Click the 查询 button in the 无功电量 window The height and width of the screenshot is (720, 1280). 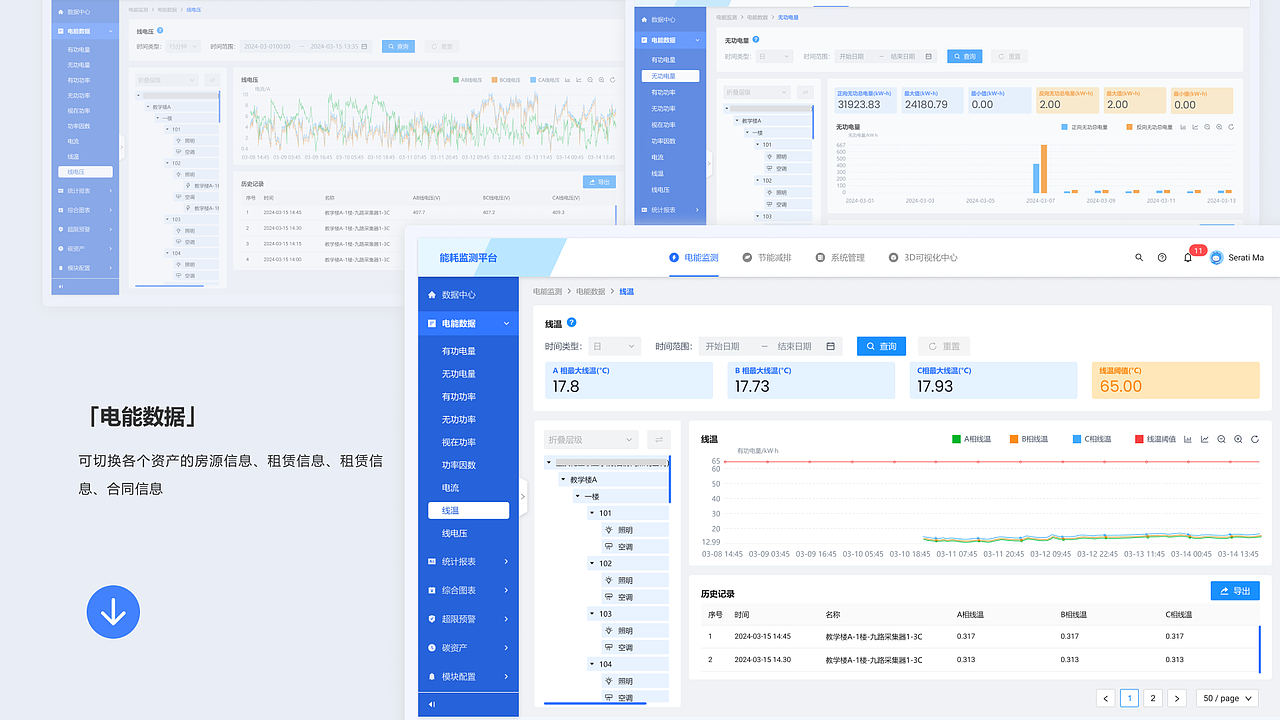965,57
